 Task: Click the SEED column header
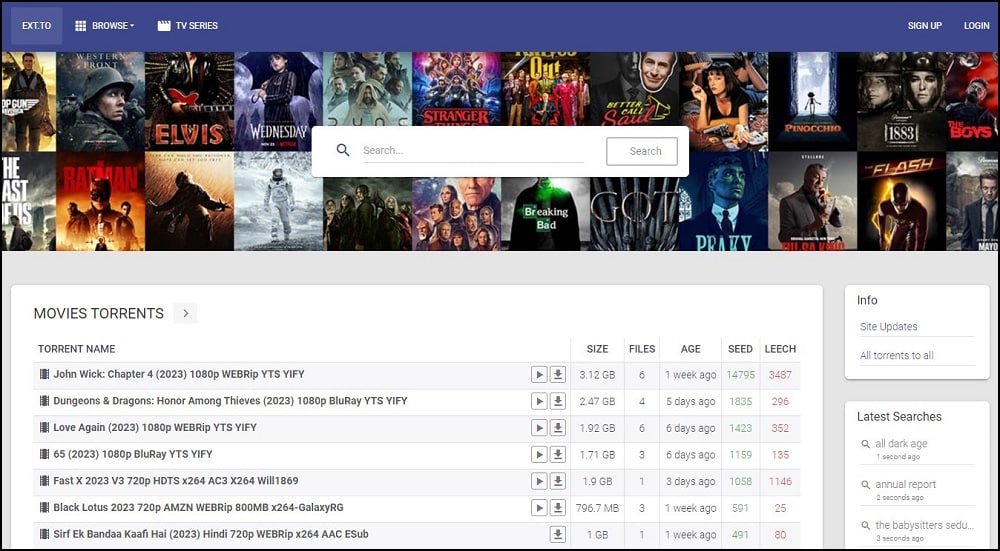click(740, 349)
